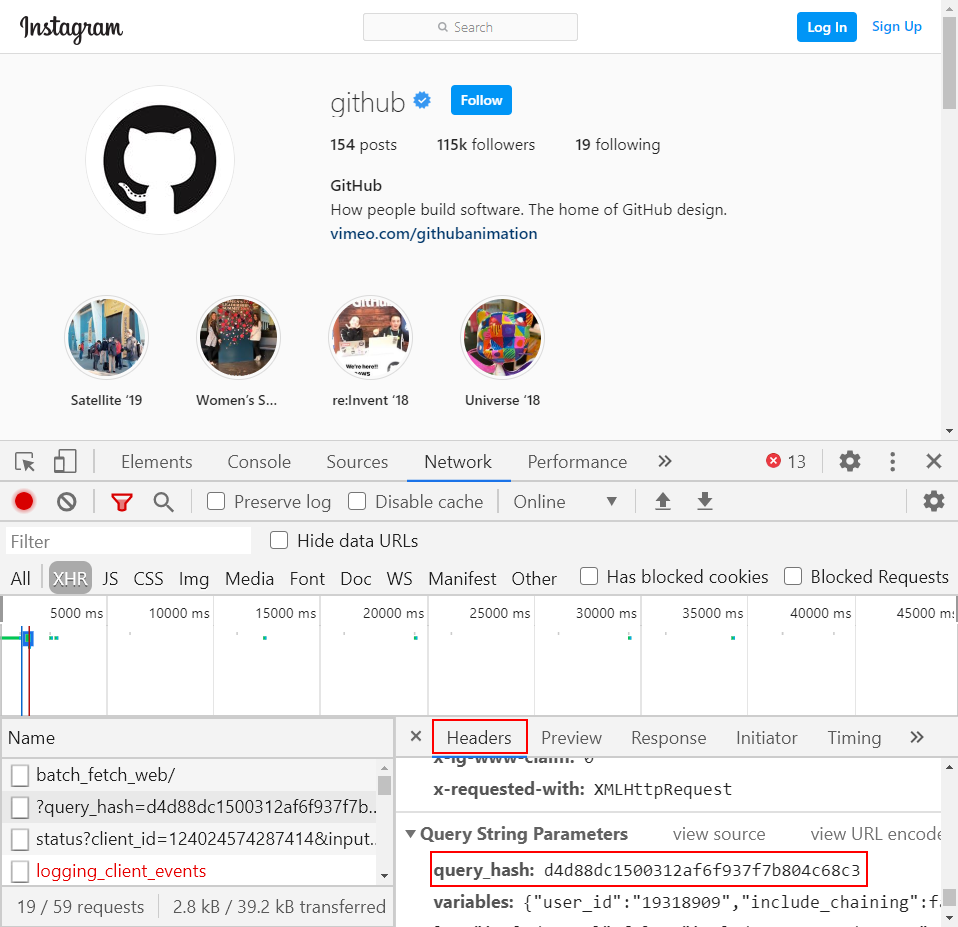
Task: Stop recording network log red button
Action: coord(24,502)
